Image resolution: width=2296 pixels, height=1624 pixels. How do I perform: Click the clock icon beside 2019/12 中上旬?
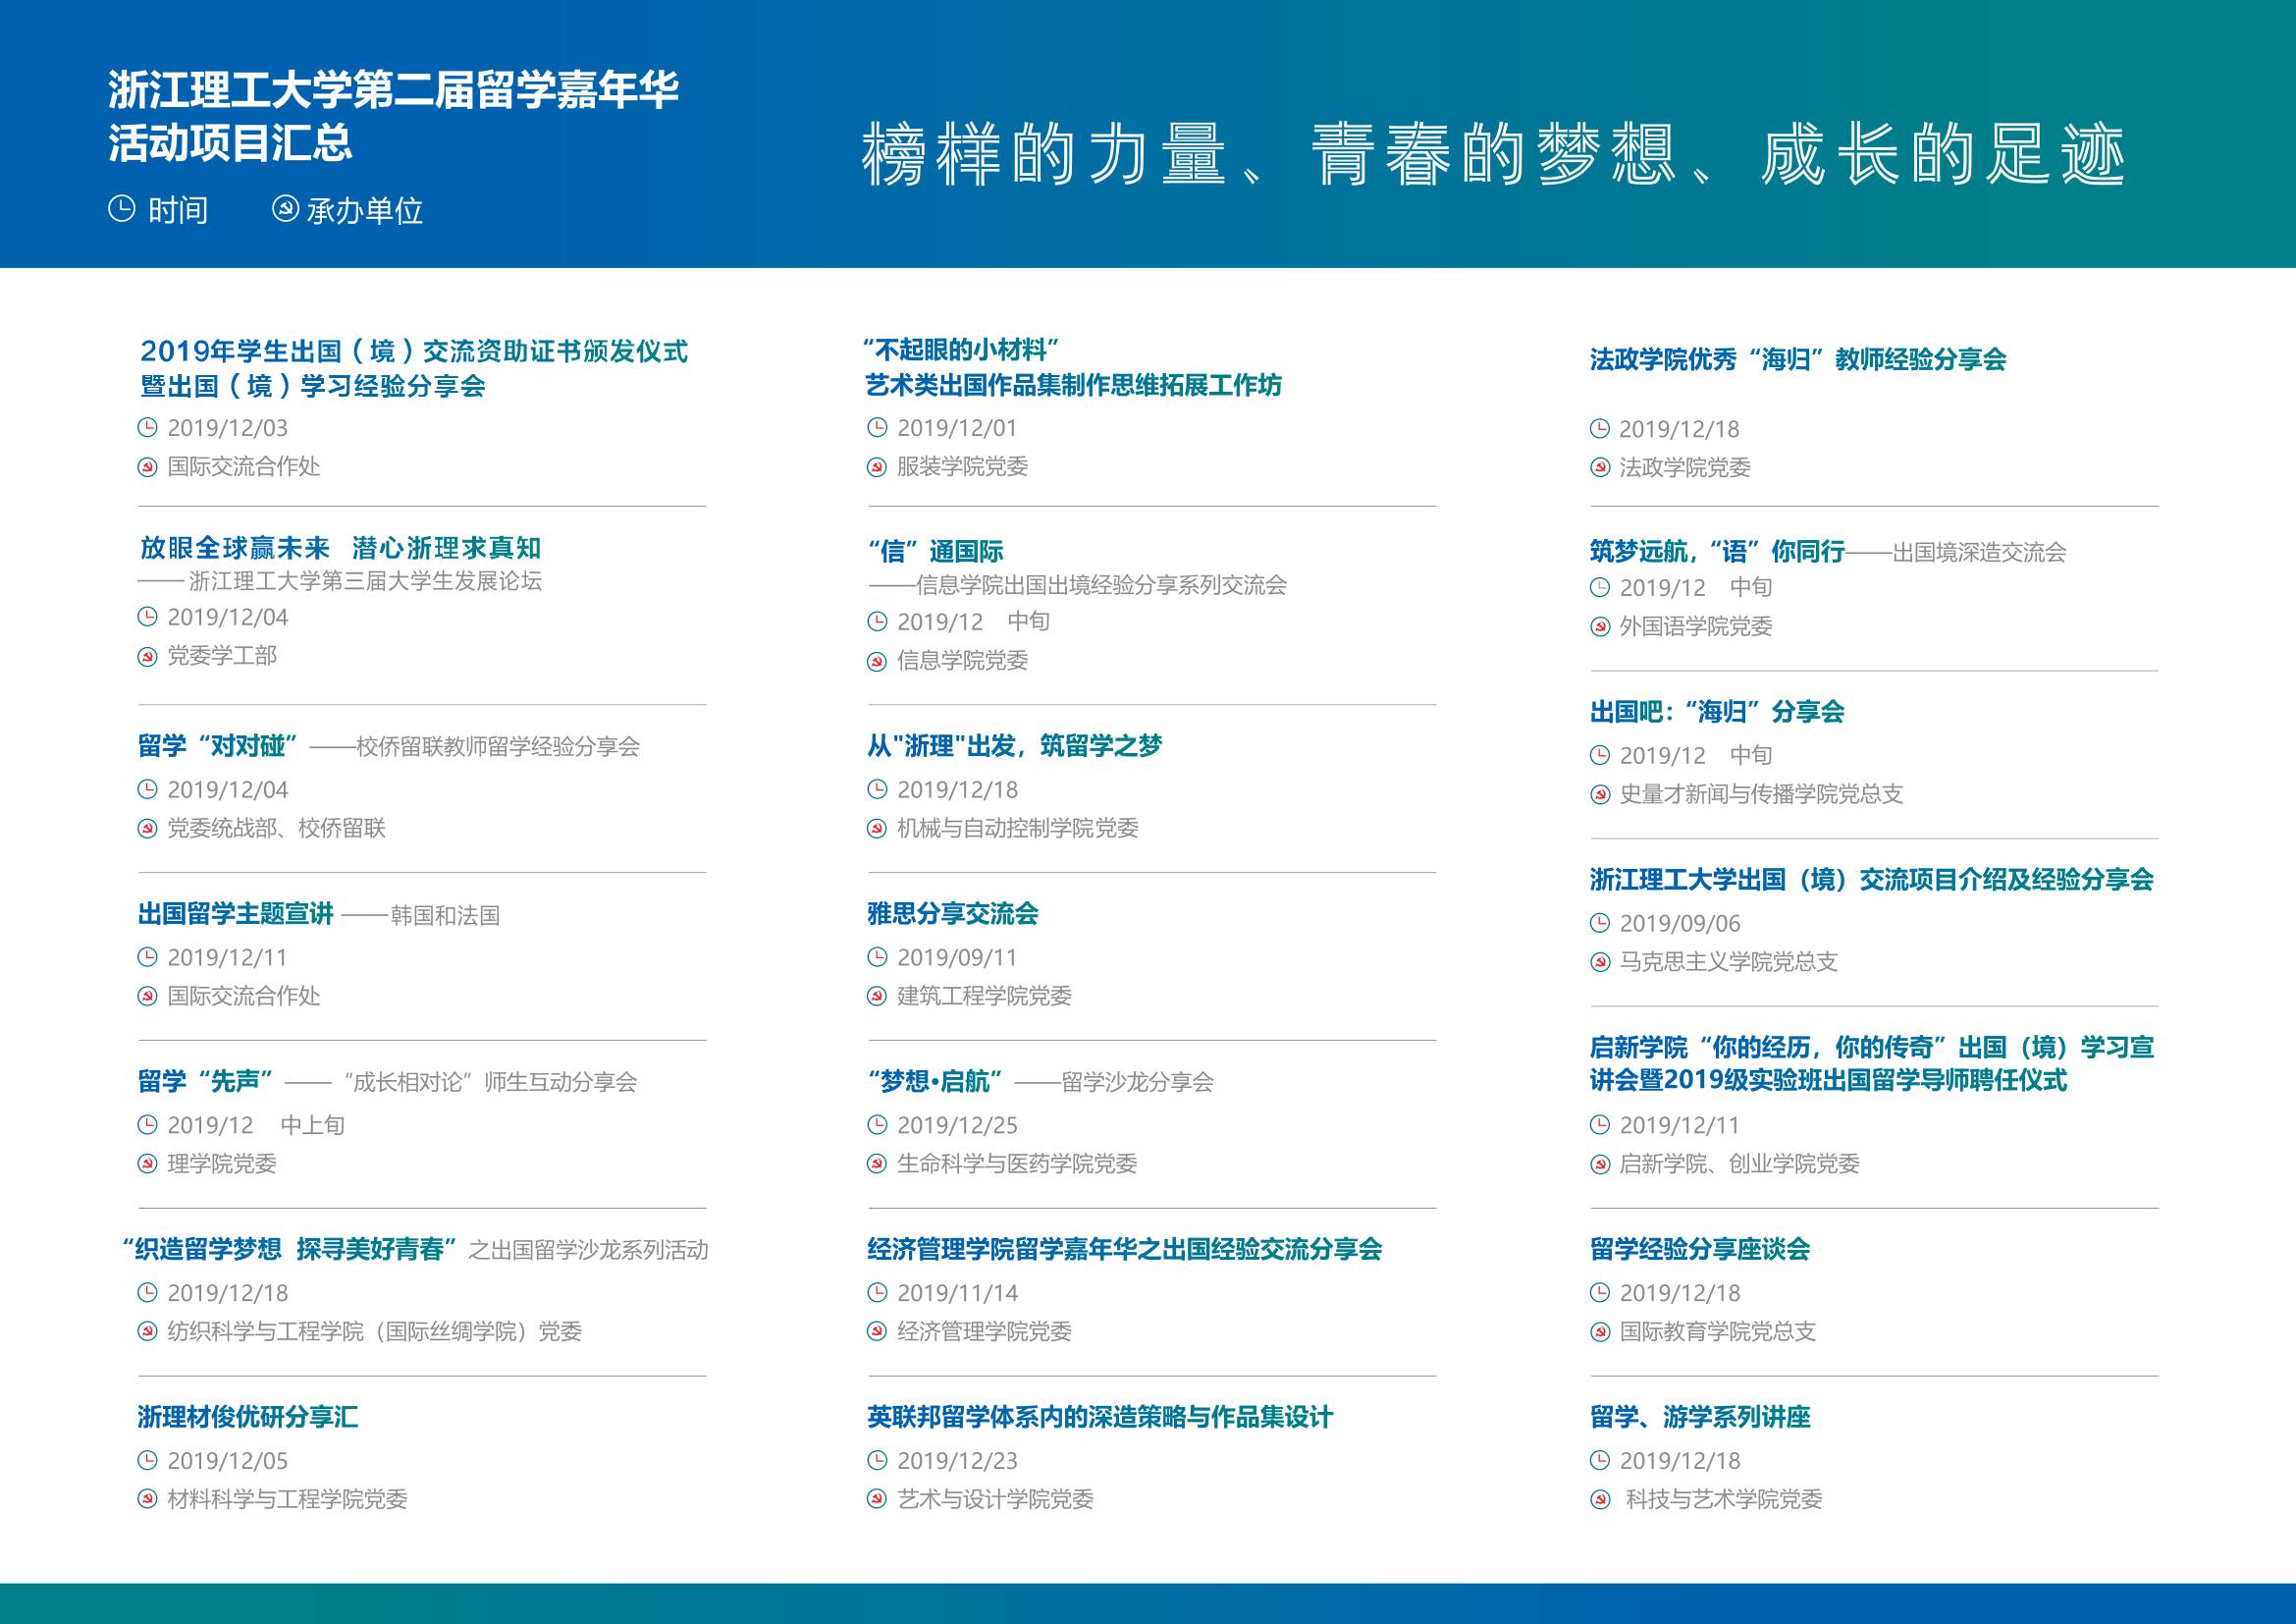tap(147, 1125)
